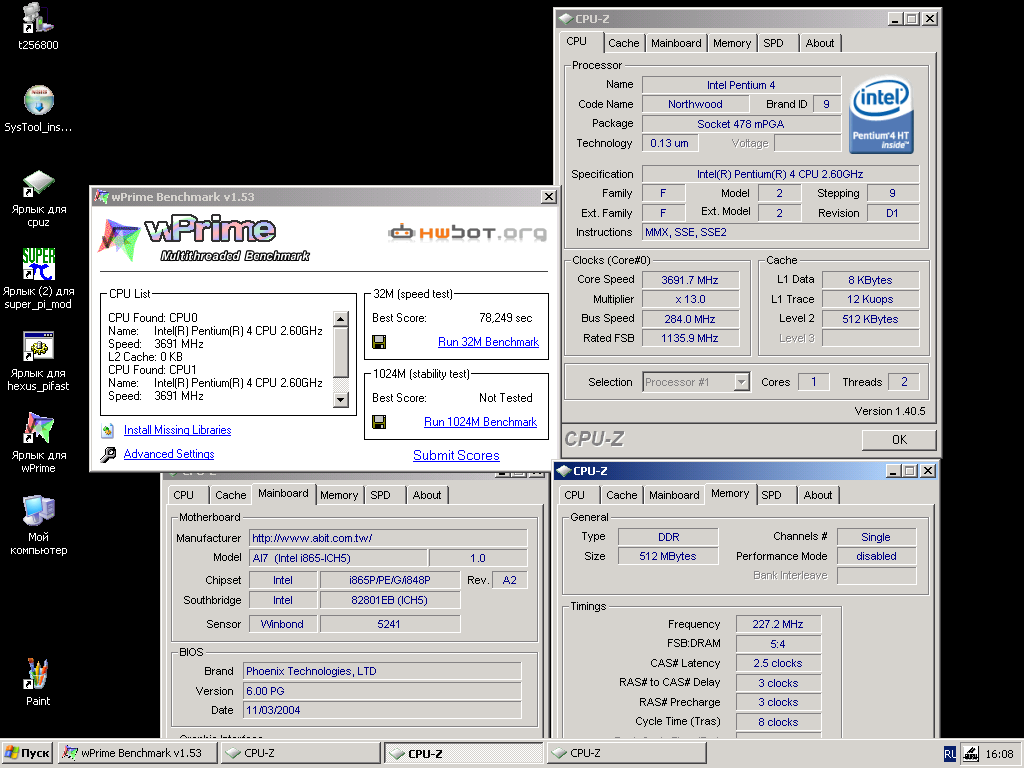Click the Submit Scores link
1024x768 pixels.
456,455
